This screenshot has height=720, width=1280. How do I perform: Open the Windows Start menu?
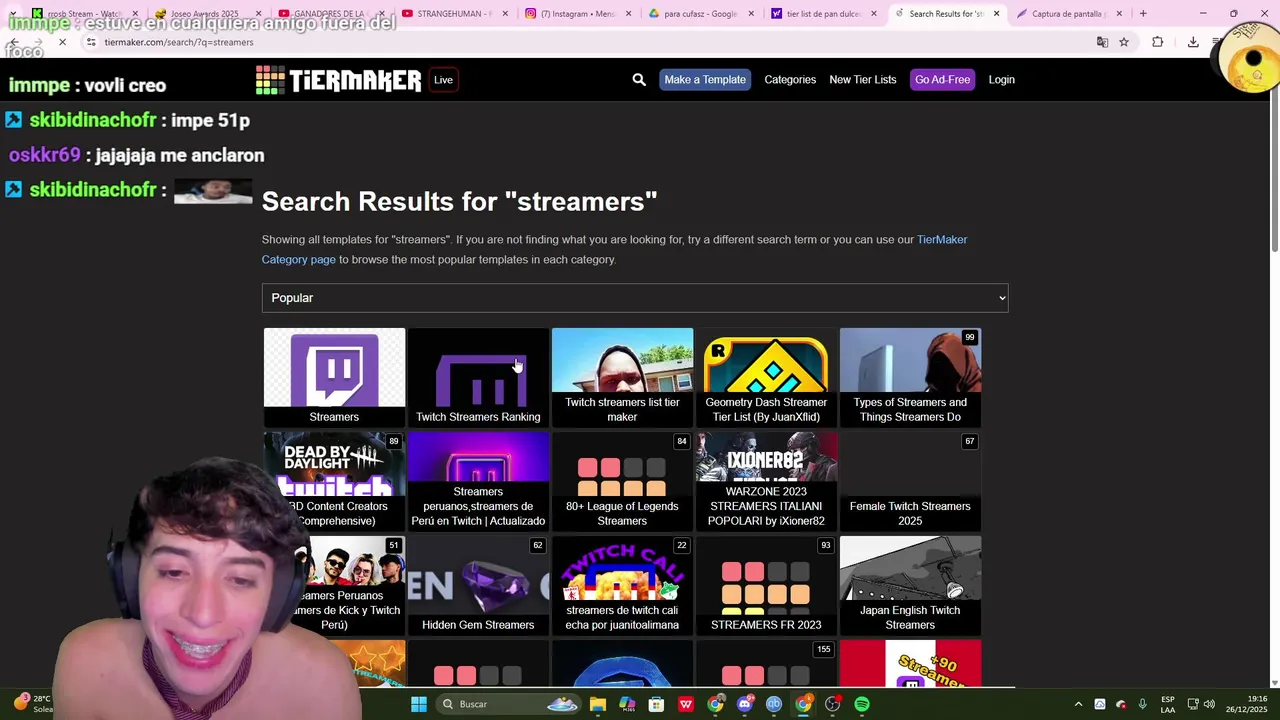(x=419, y=704)
